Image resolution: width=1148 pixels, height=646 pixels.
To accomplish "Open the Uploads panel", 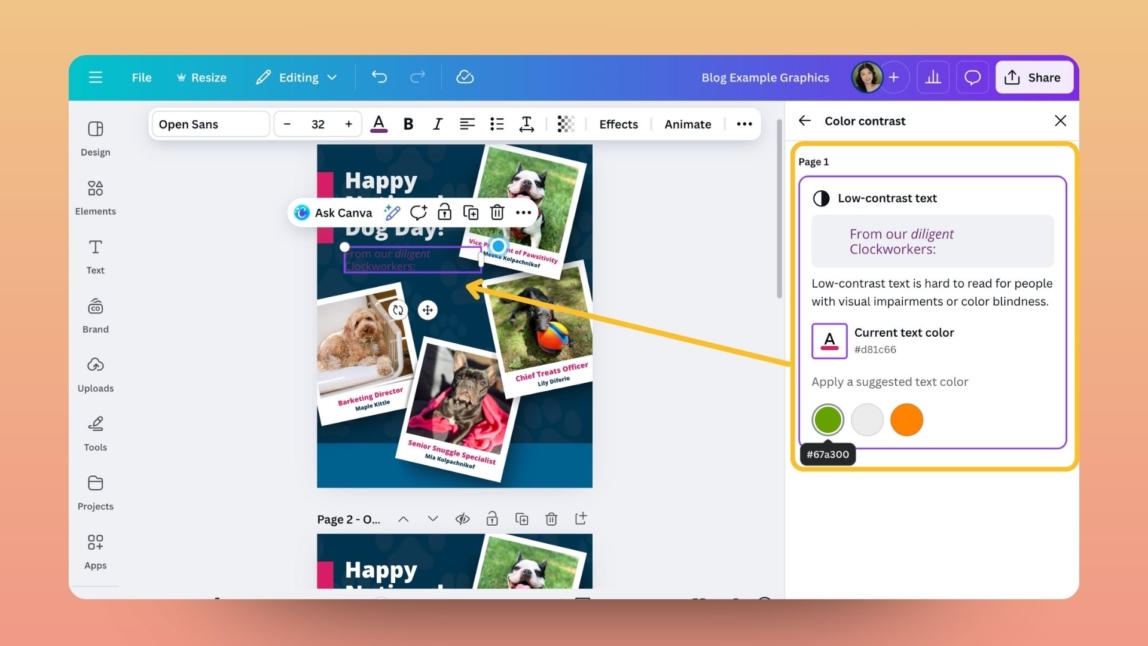I will 95,373.
